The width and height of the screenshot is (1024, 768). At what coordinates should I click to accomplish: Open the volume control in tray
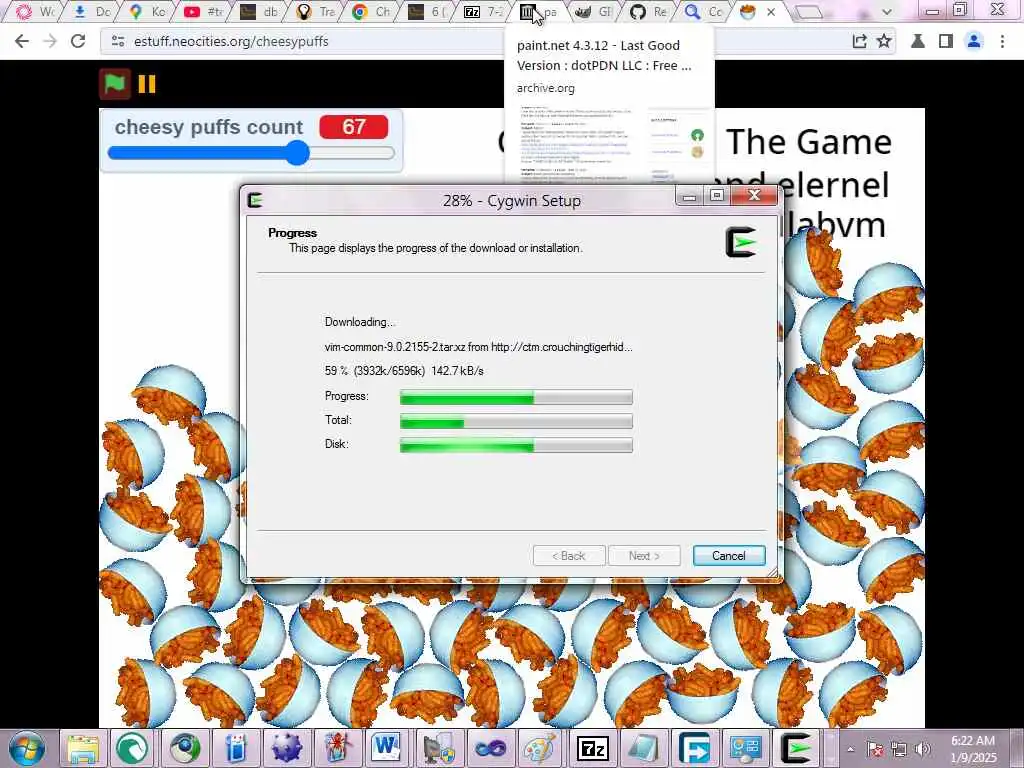(923, 749)
